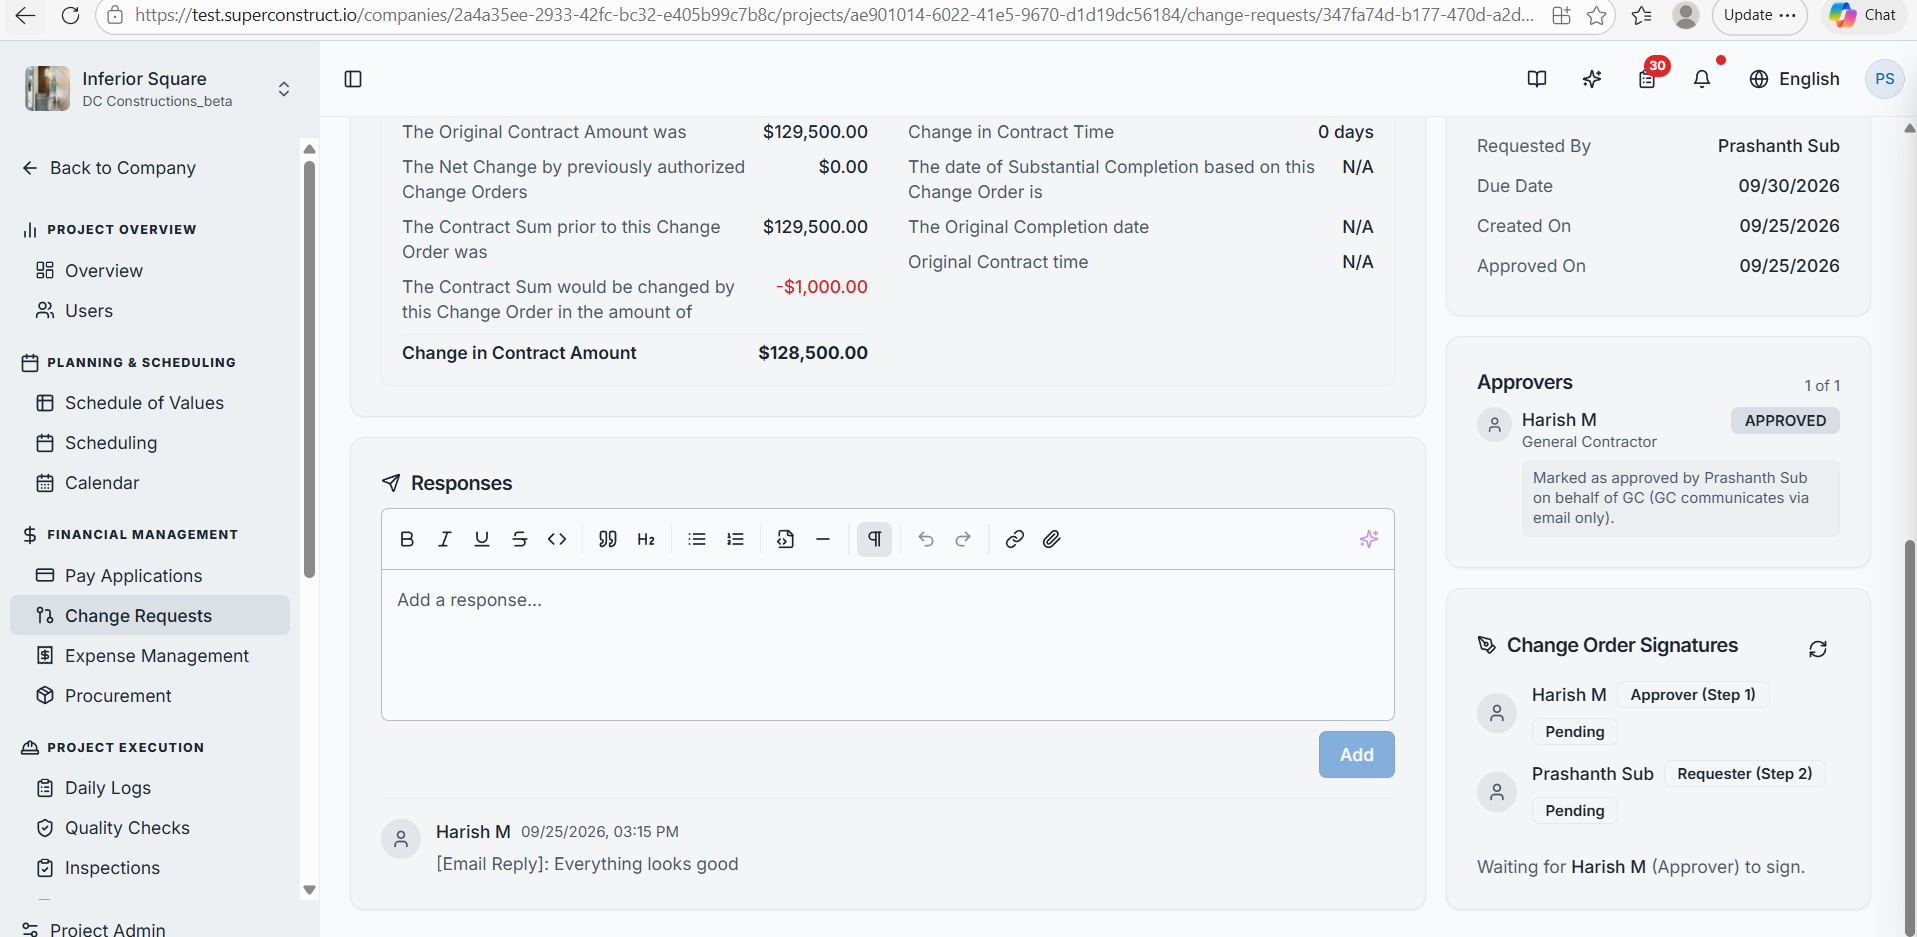Bookmark this page with the star
The height and width of the screenshot is (937, 1917).
(x=1597, y=15)
